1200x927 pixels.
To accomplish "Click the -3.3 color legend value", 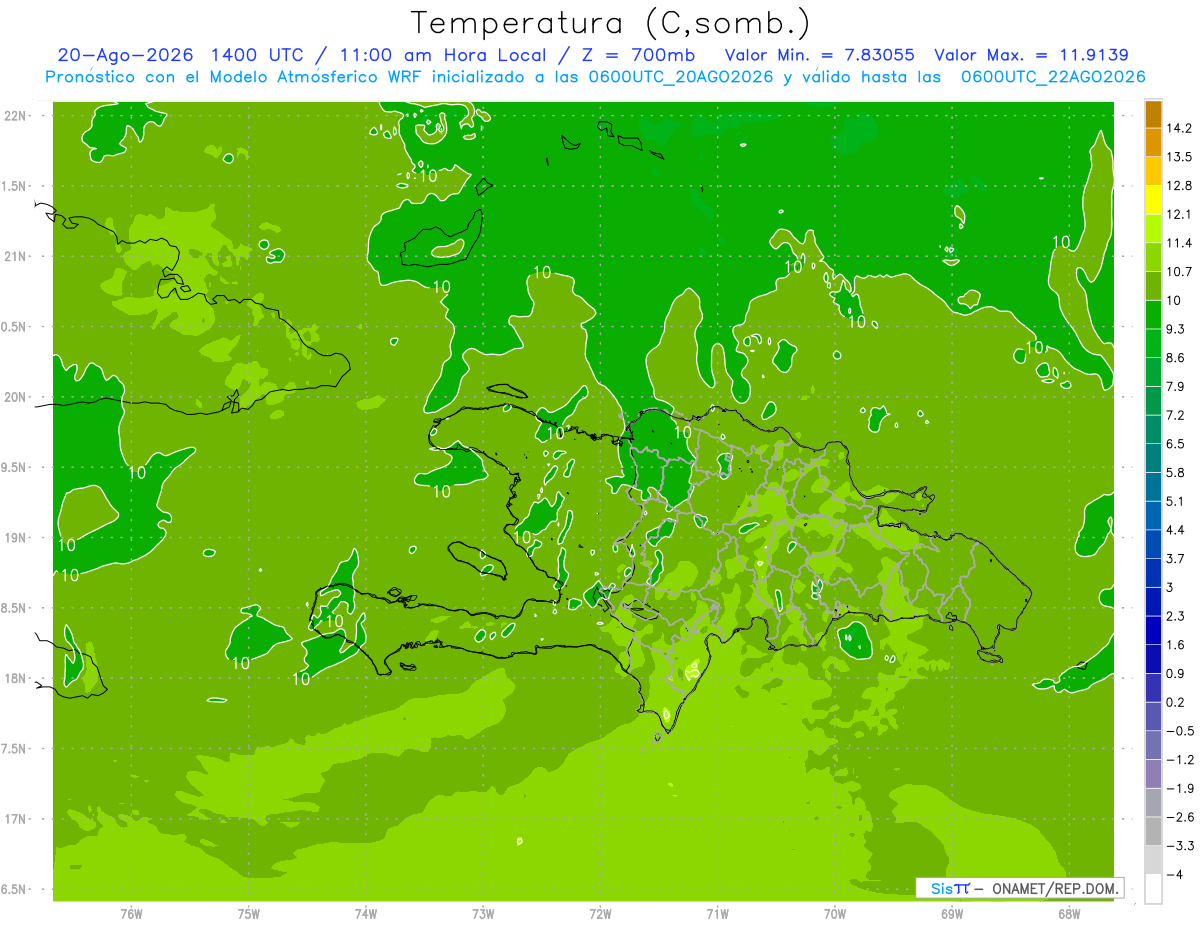I will pos(1179,846).
